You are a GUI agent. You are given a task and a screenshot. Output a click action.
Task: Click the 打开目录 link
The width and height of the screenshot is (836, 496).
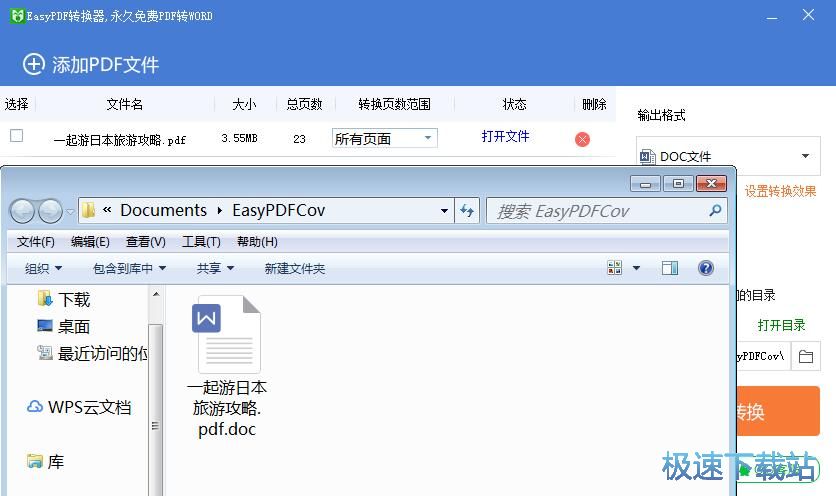[x=781, y=325]
